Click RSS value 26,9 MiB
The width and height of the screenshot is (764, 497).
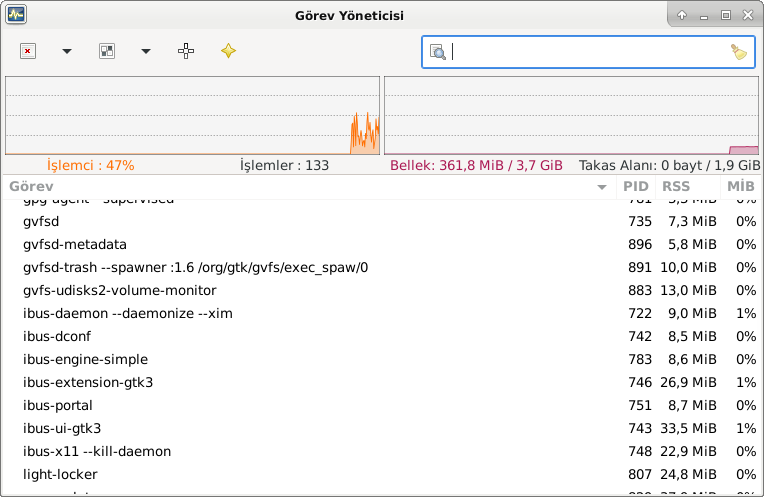tap(688, 382)
